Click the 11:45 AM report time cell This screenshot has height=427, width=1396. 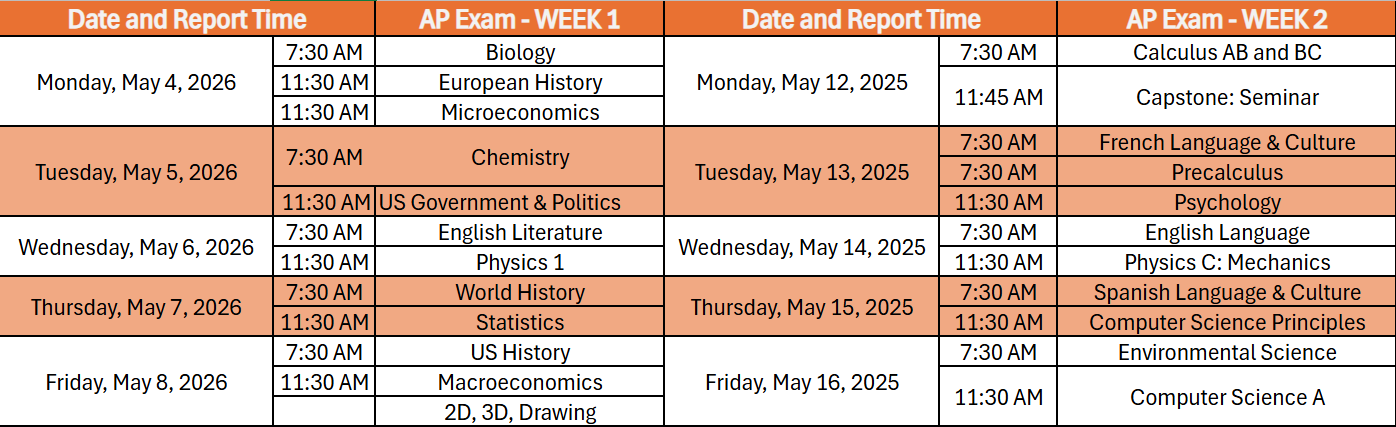coord(999,97)
